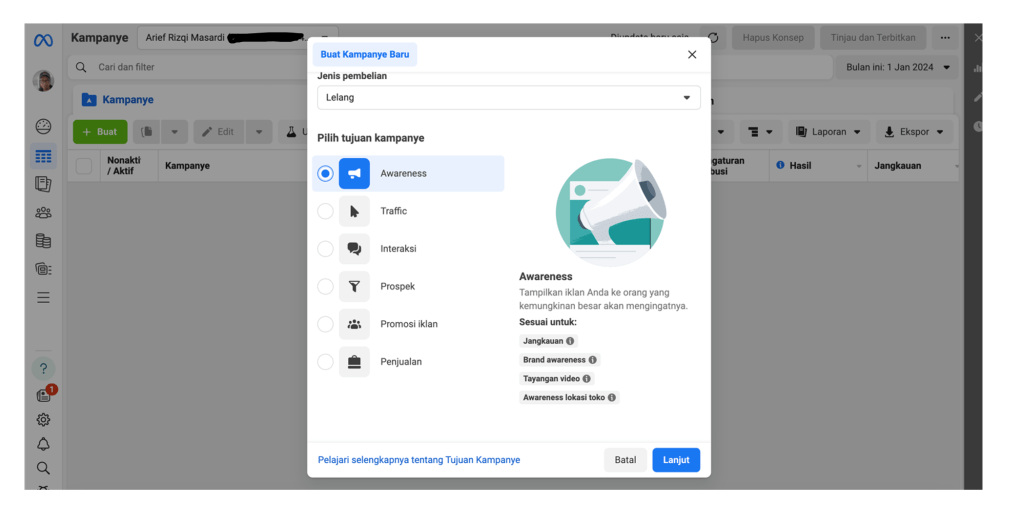
Task: Click the Promosi iklan people icon
Action: point(354,324)
